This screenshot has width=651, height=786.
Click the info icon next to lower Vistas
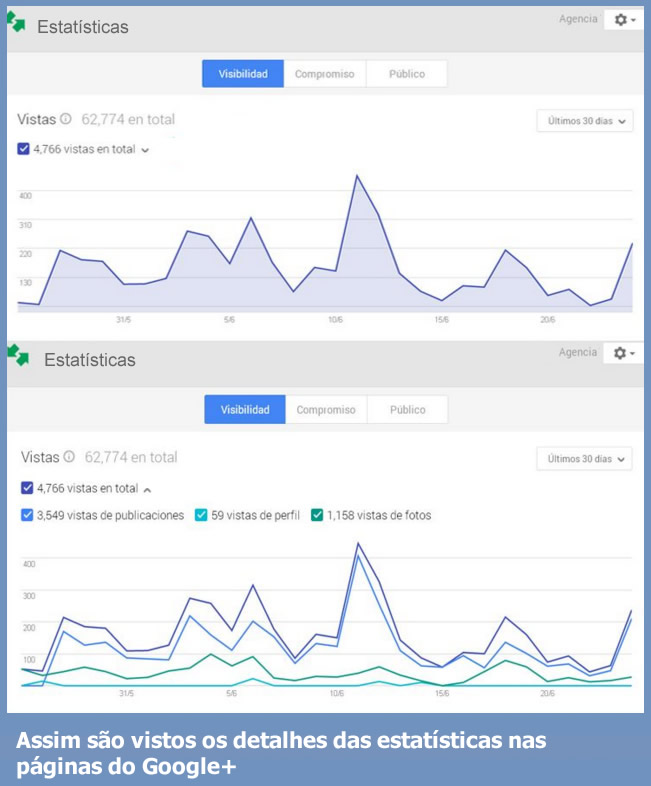69,457
